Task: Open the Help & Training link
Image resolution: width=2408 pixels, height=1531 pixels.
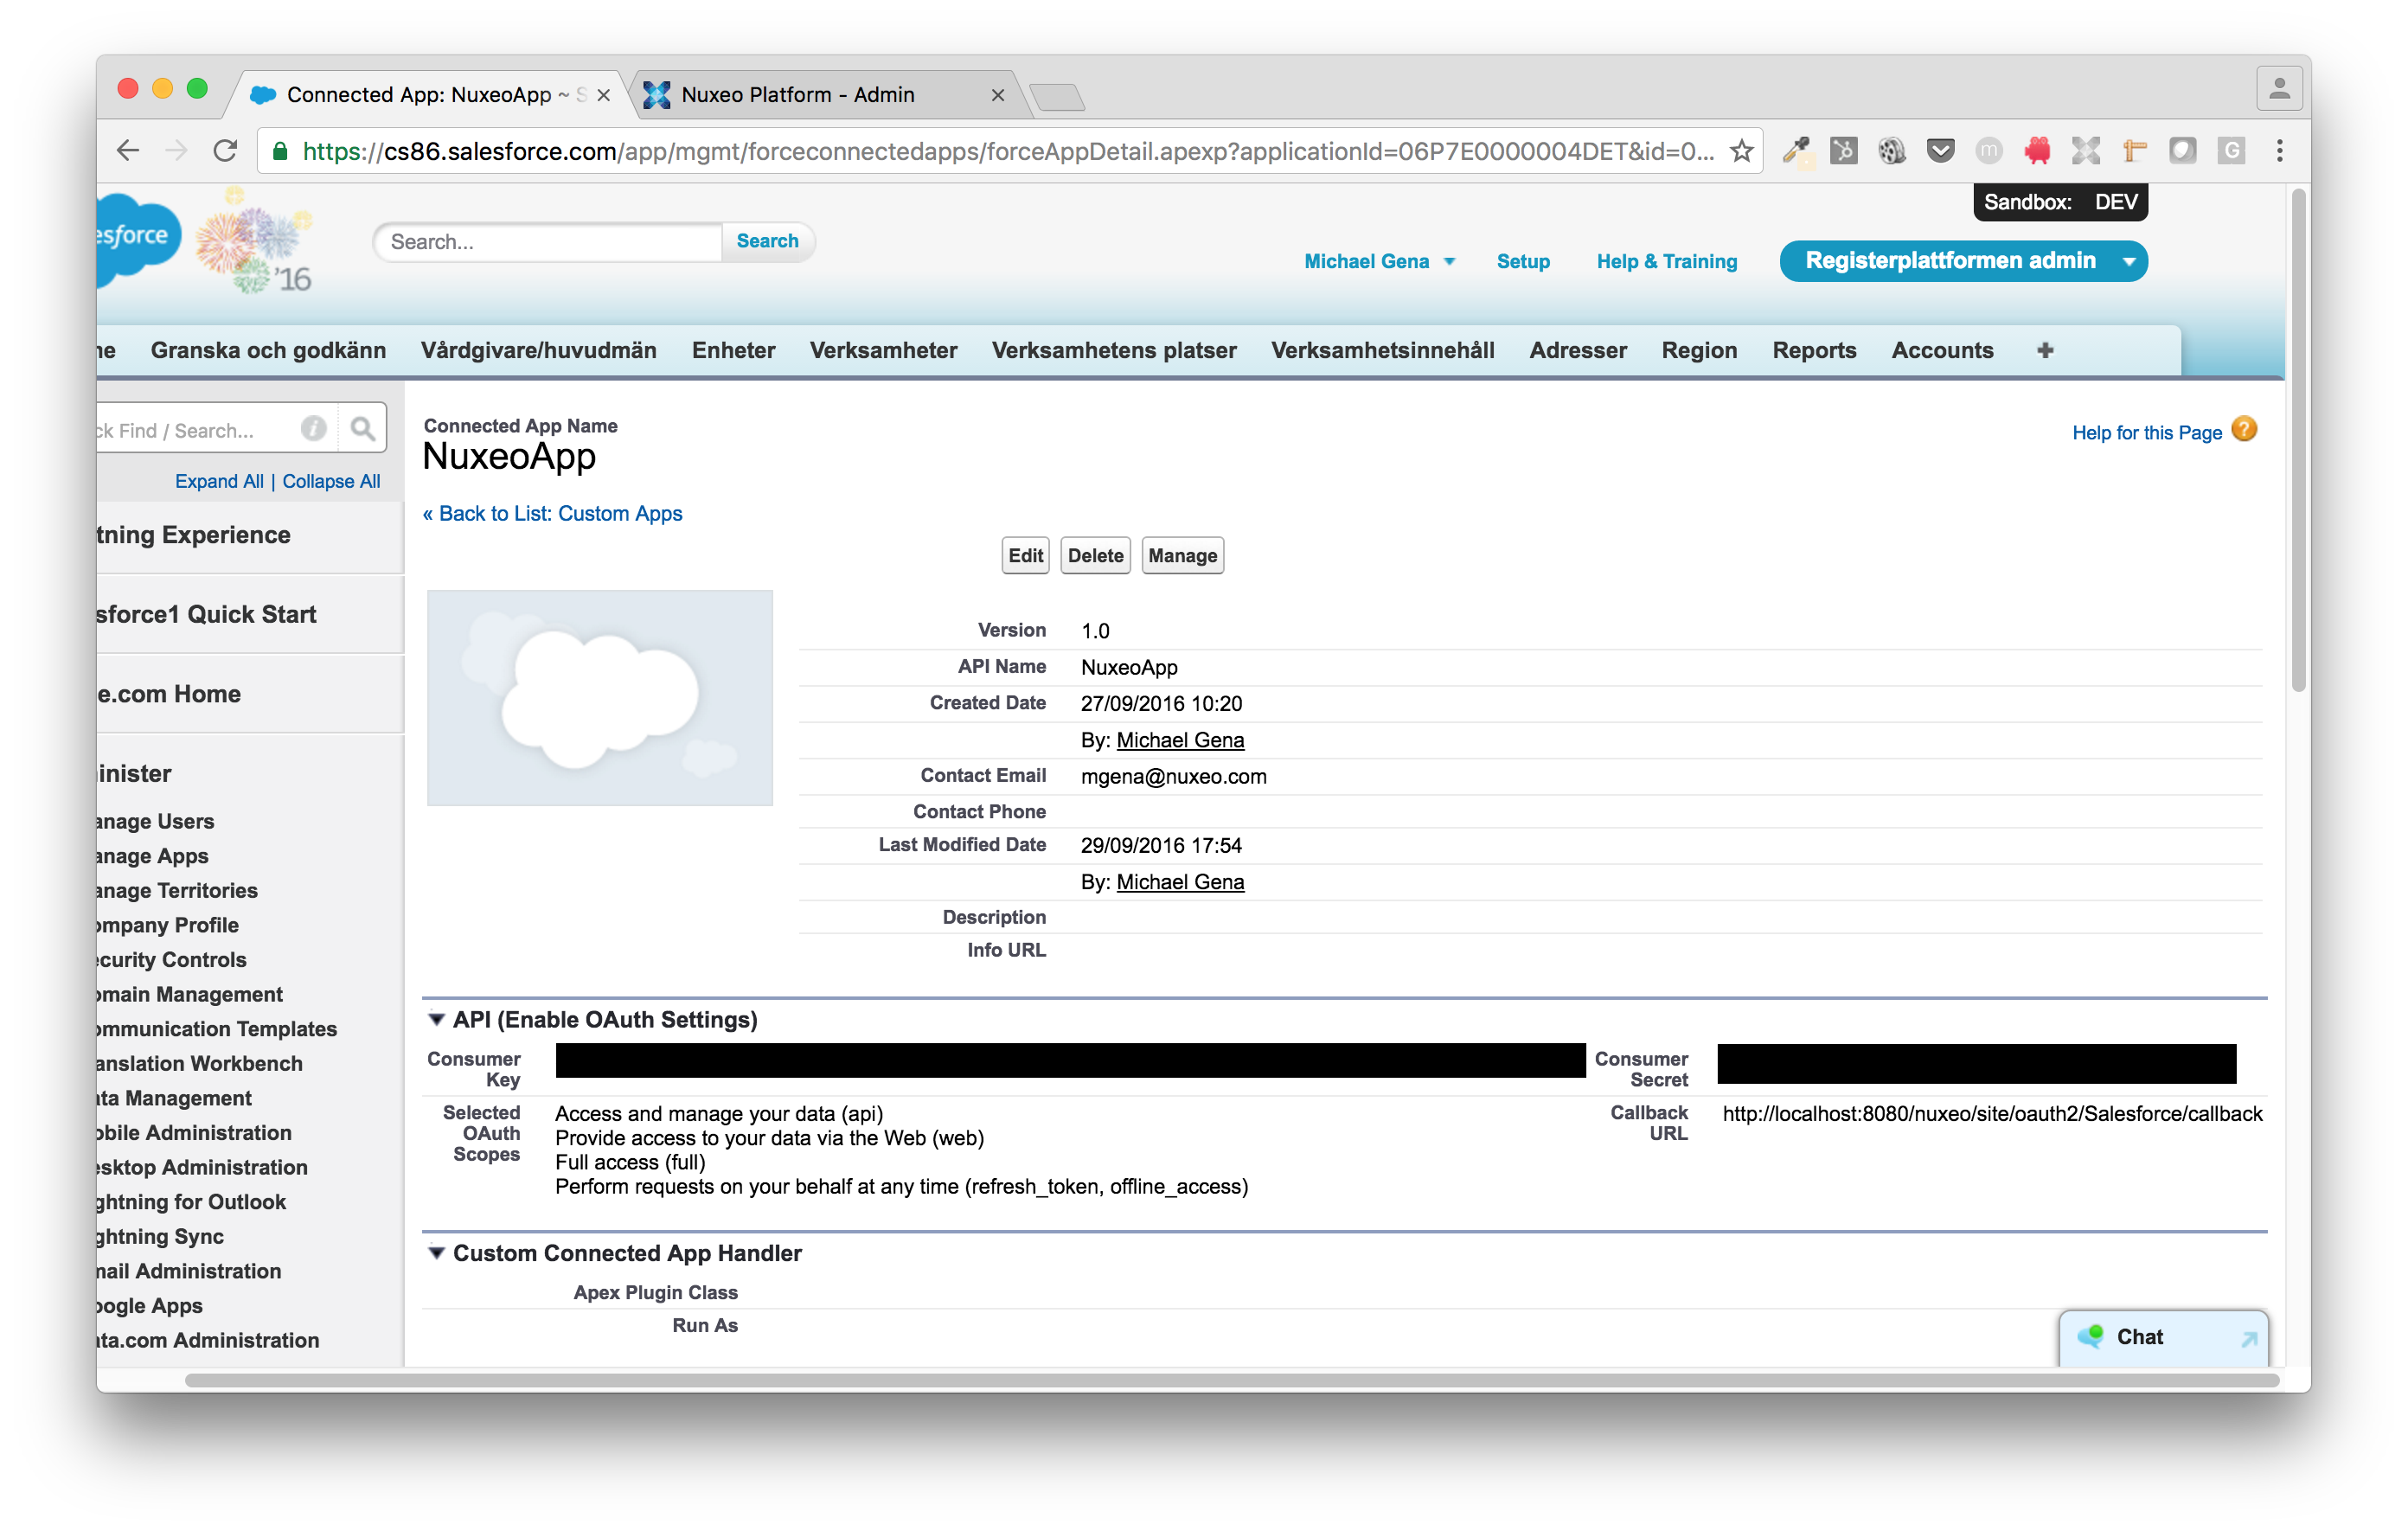Action: pyautogui.click(x=1667, y=261)
